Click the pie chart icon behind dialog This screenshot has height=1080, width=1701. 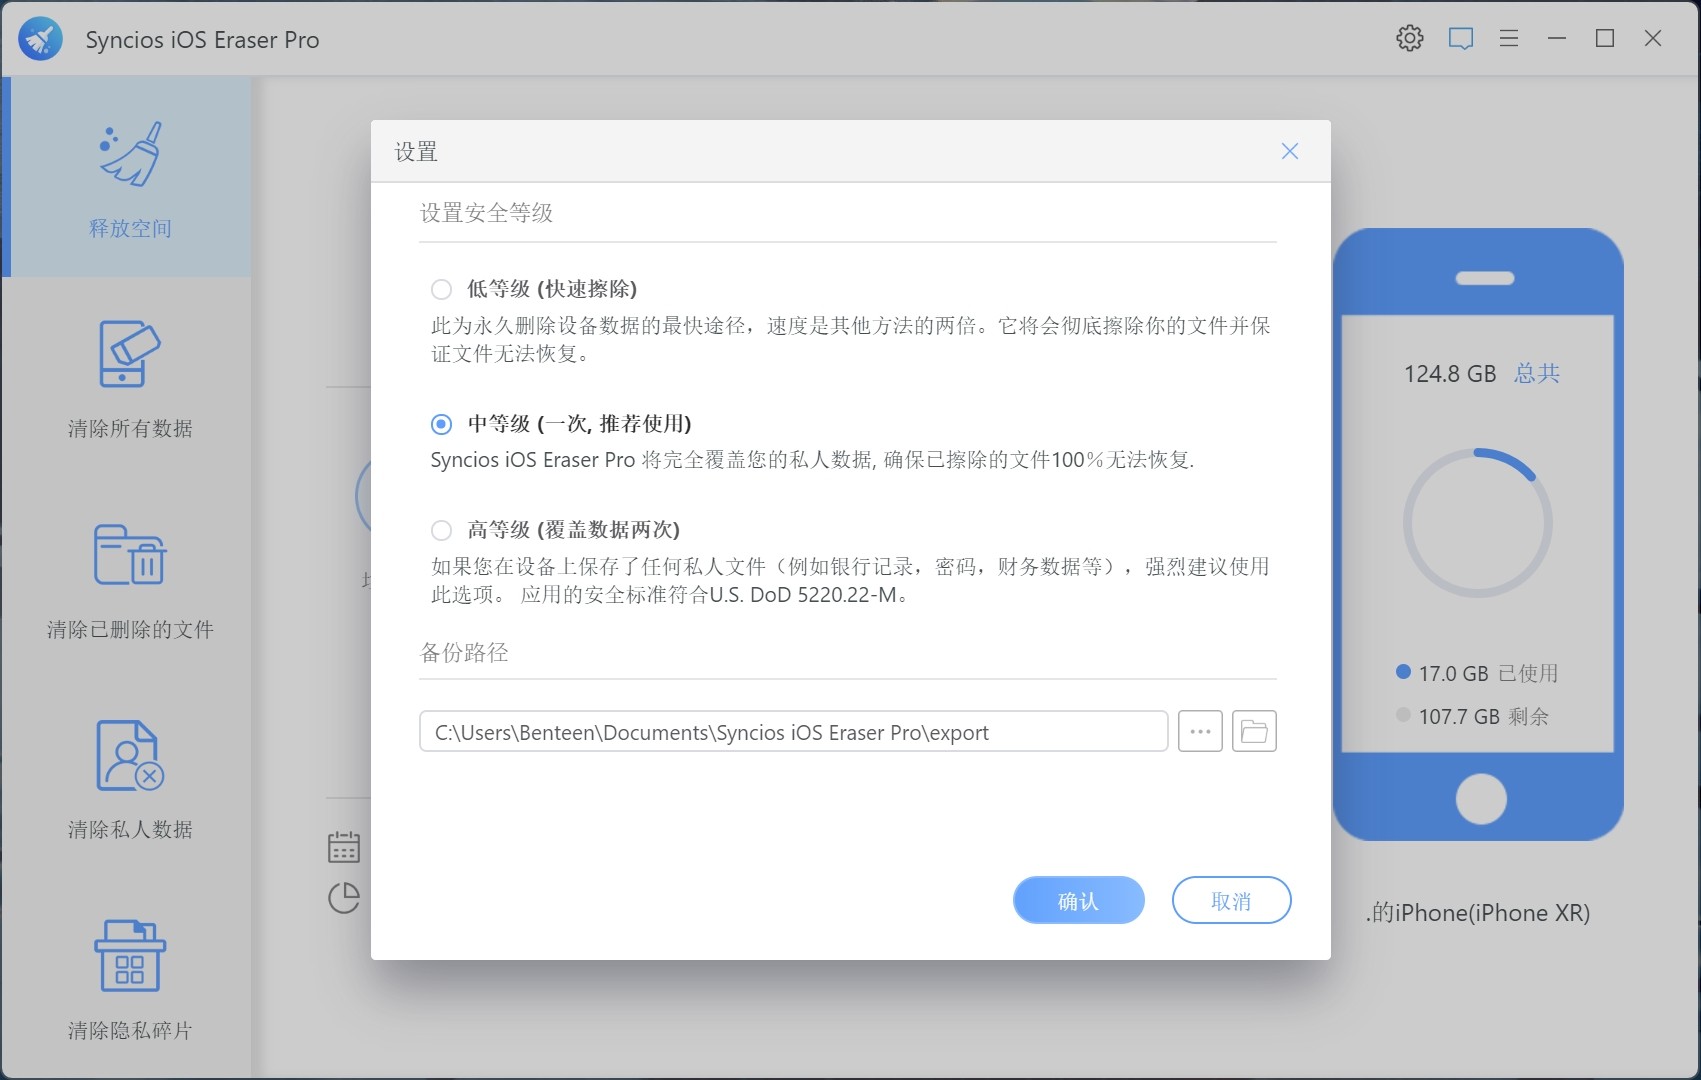[x=344, y=897]
